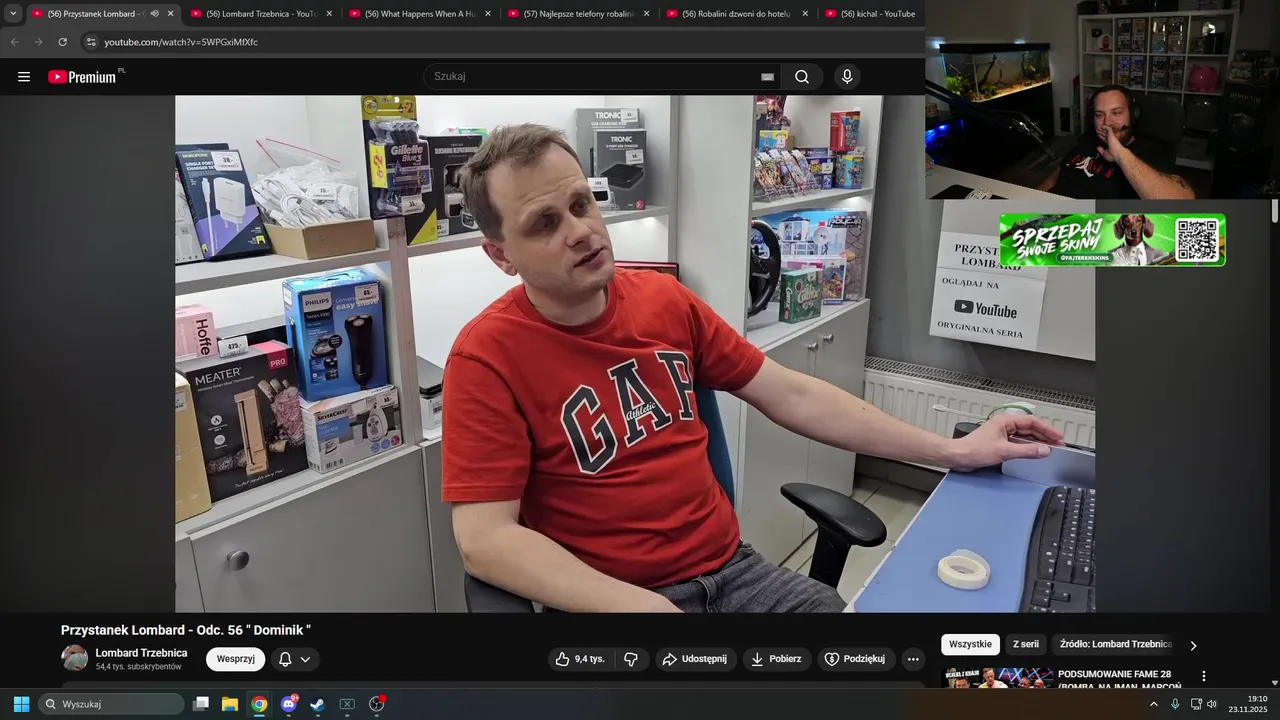Screen dimensions: 1280x720
Task: Switch to kichal - YouTube tab
Action: pyautogui.click(x=870, y=14)
